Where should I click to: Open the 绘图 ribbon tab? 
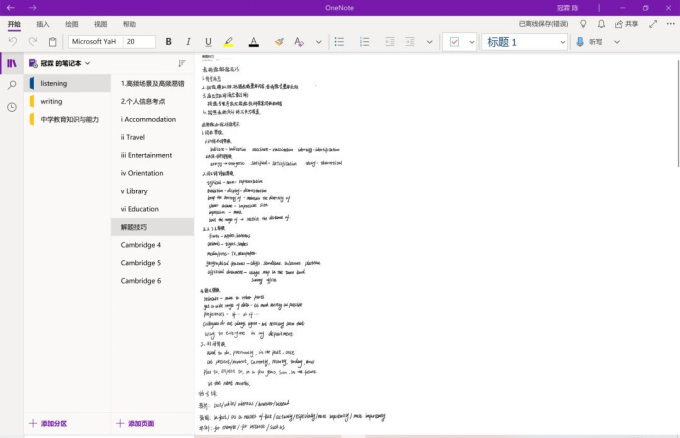(x=72, y=23)
